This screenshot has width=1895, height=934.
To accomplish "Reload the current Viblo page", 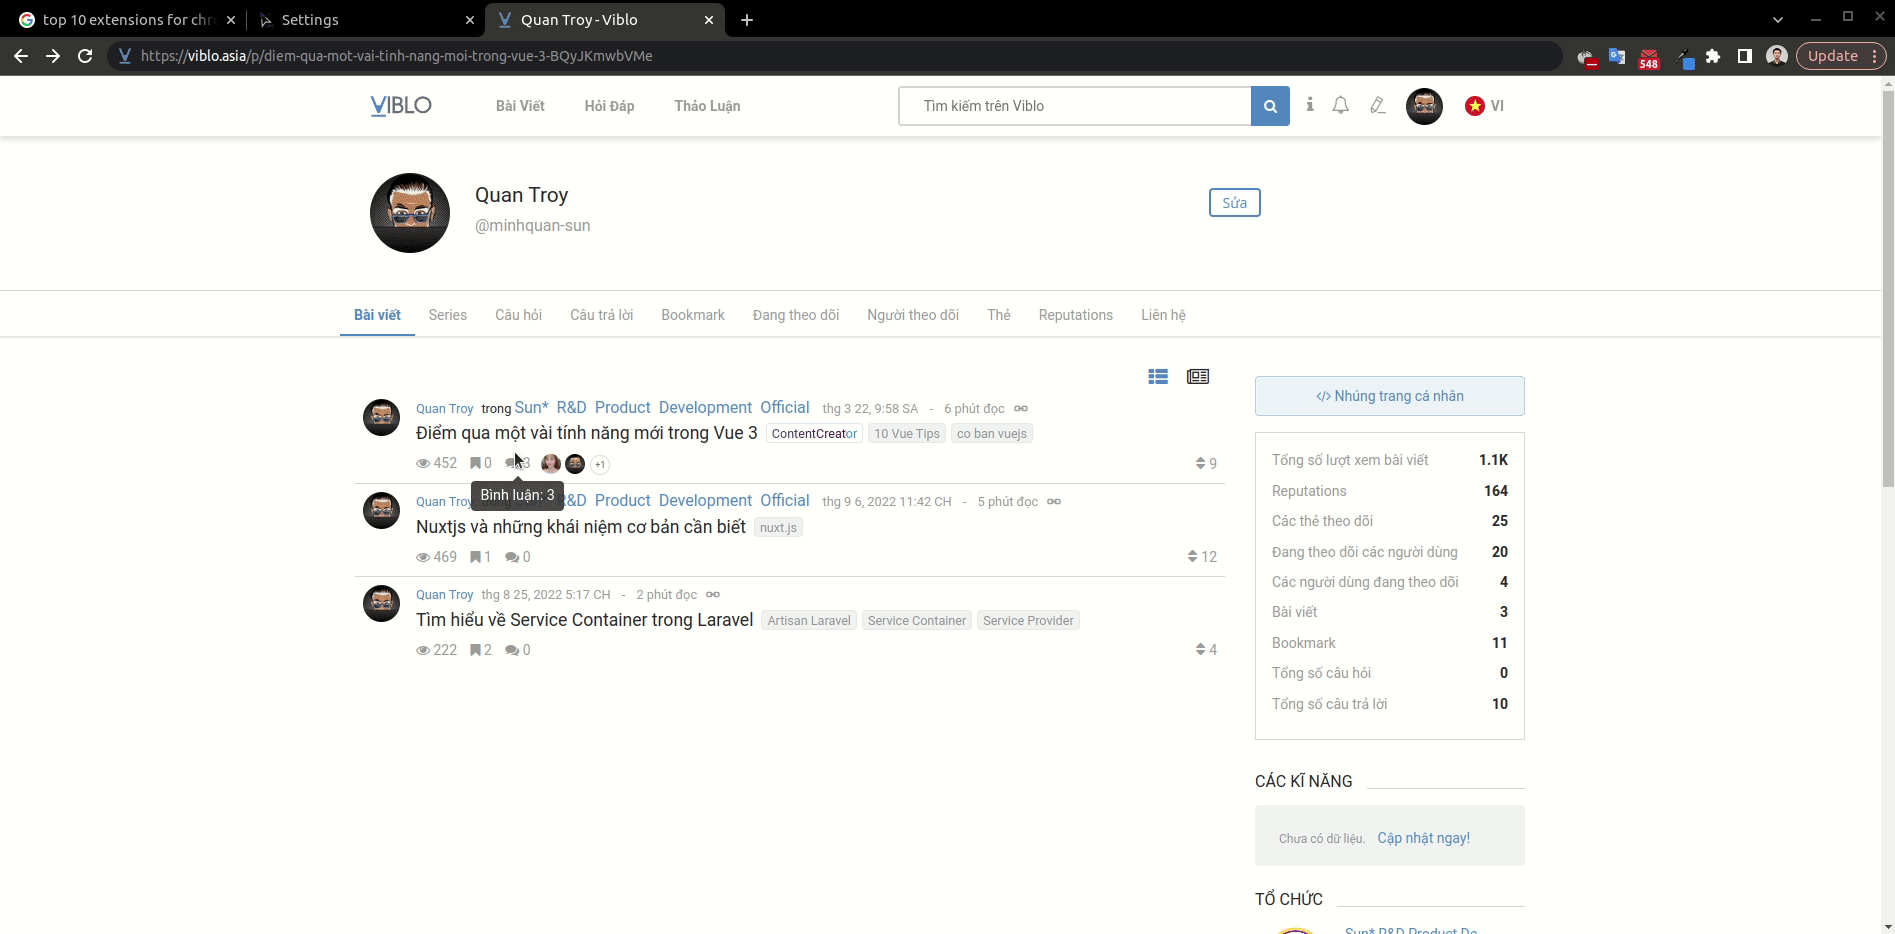I will 85,56.
